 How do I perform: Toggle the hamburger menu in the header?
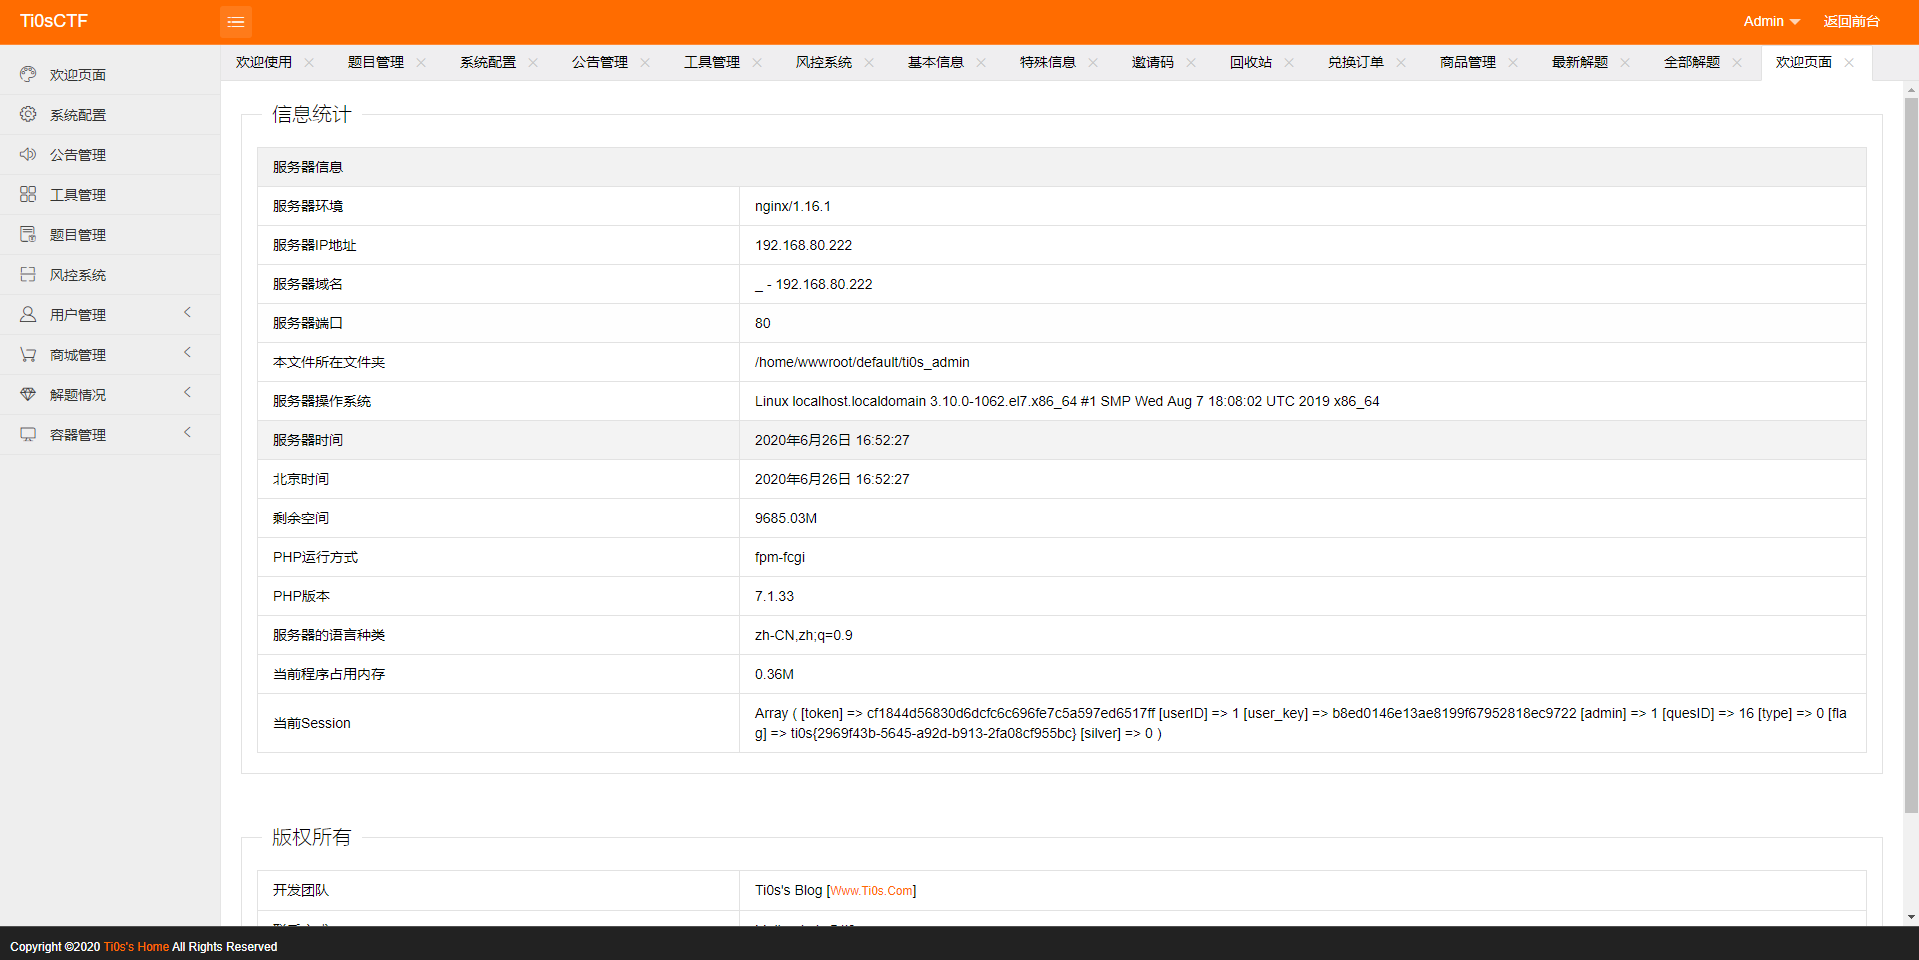(x=236, y=21)
